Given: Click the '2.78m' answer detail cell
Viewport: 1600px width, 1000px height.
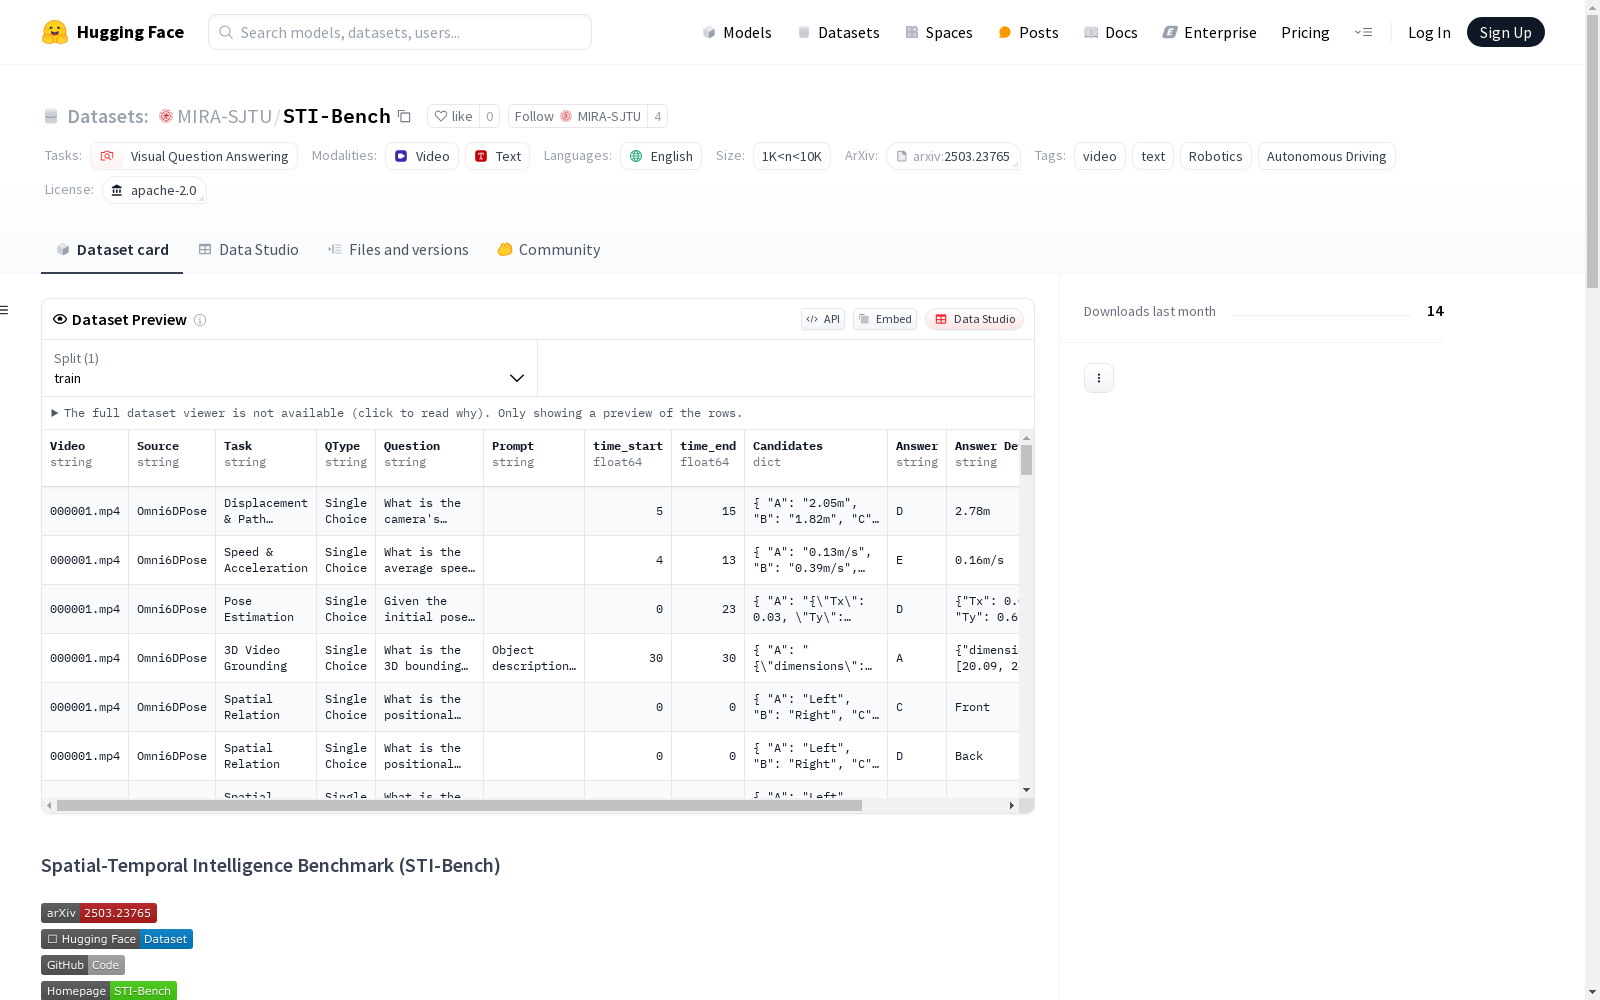Looking at the screenshot, I should (983, 511).
